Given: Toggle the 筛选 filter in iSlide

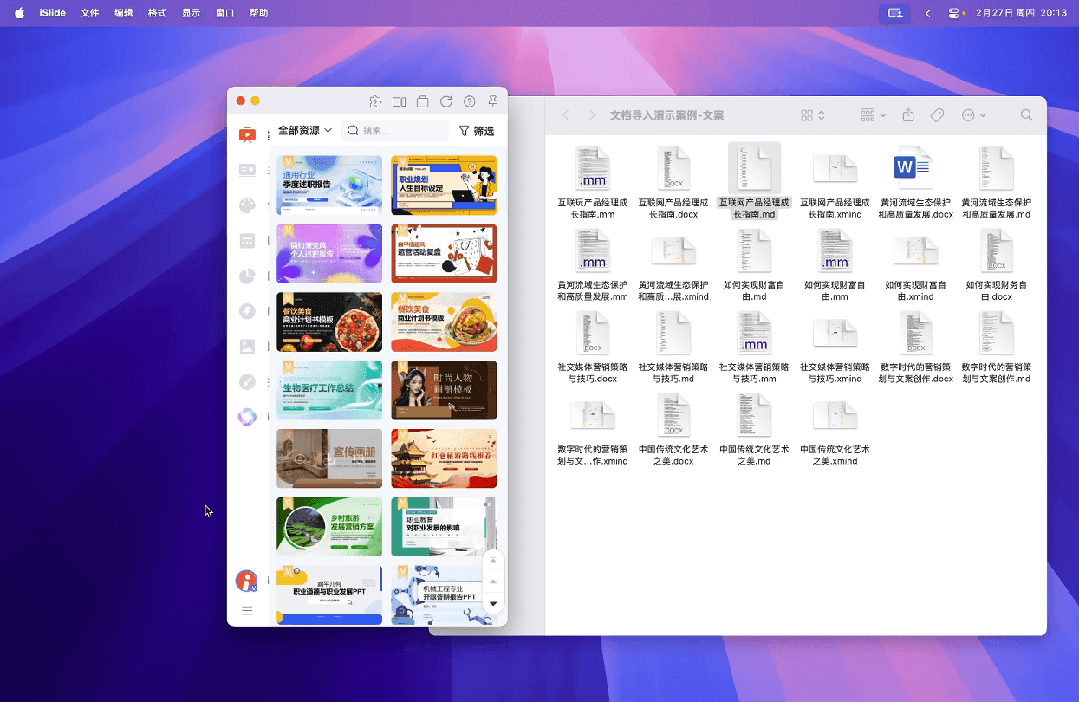Looking at the screenshot, I should [x=477, y=131].
